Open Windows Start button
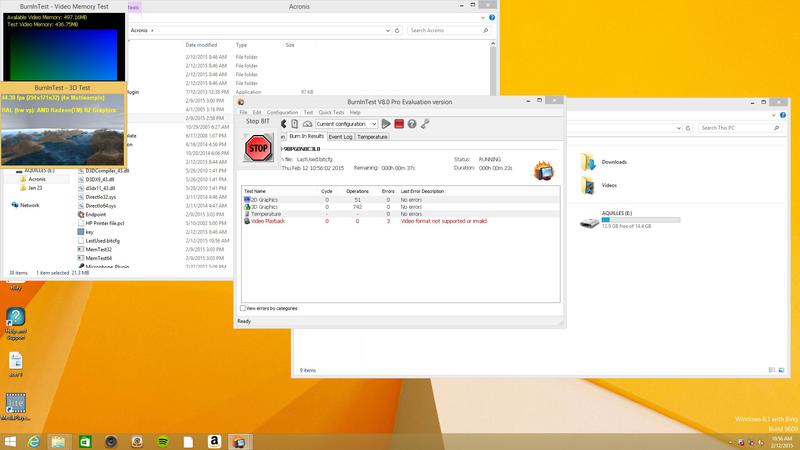 pos(10,441)
